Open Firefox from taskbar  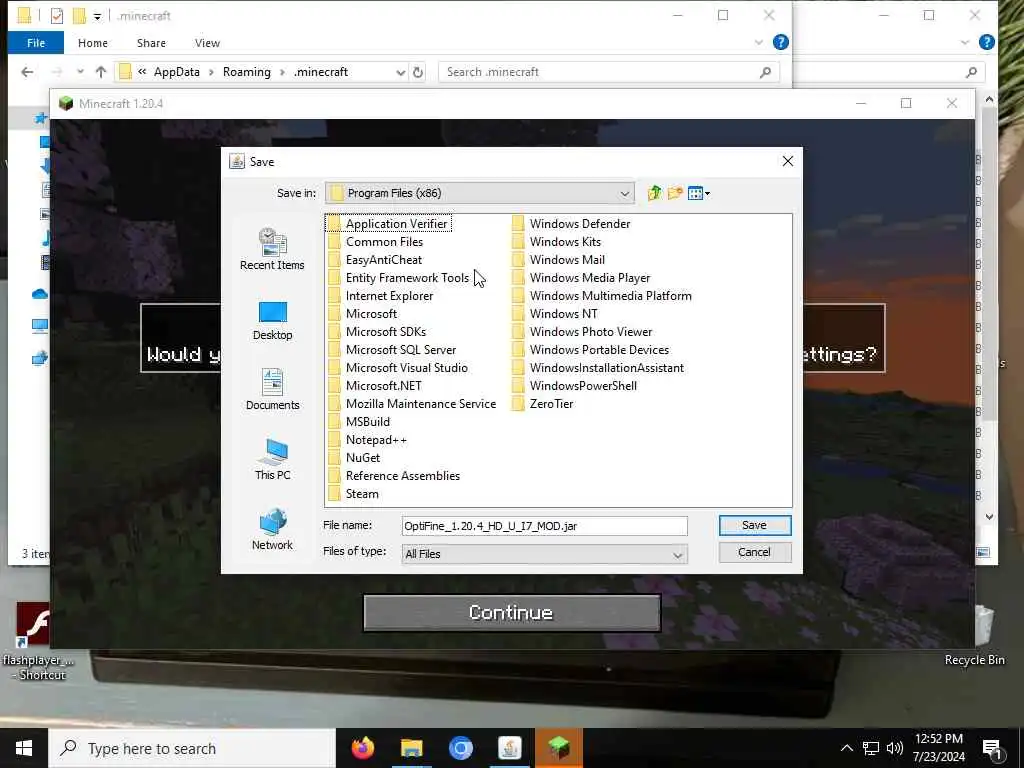click(x=362, y=748)
